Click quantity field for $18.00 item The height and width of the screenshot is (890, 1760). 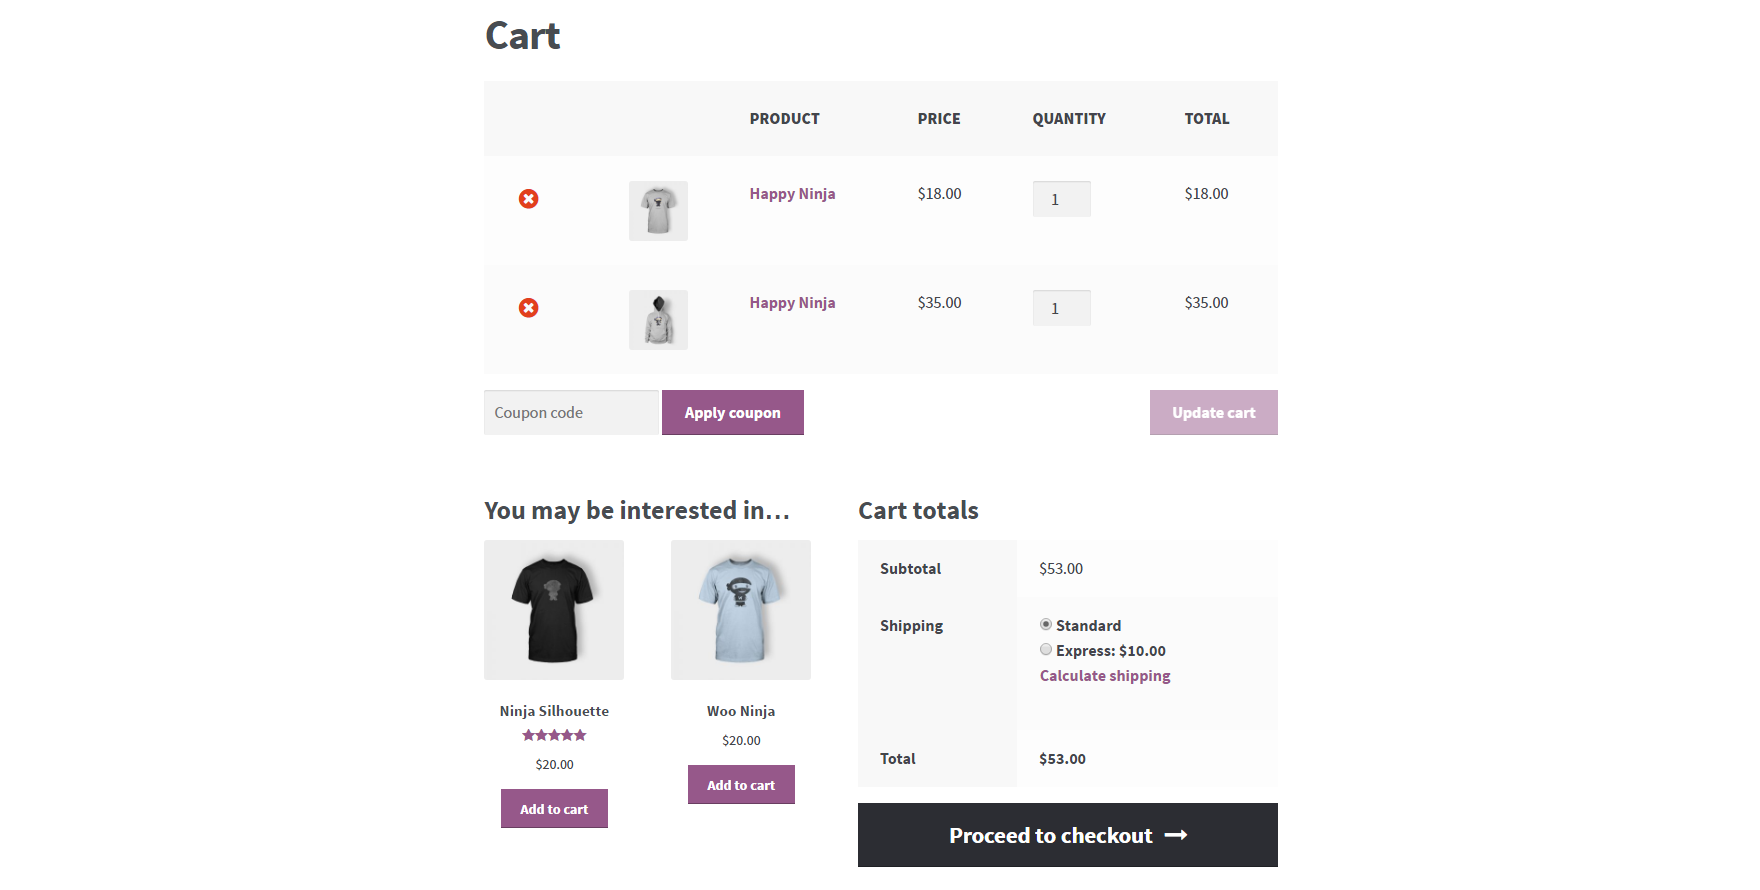pyautogui.click(x=1061, y=199)
